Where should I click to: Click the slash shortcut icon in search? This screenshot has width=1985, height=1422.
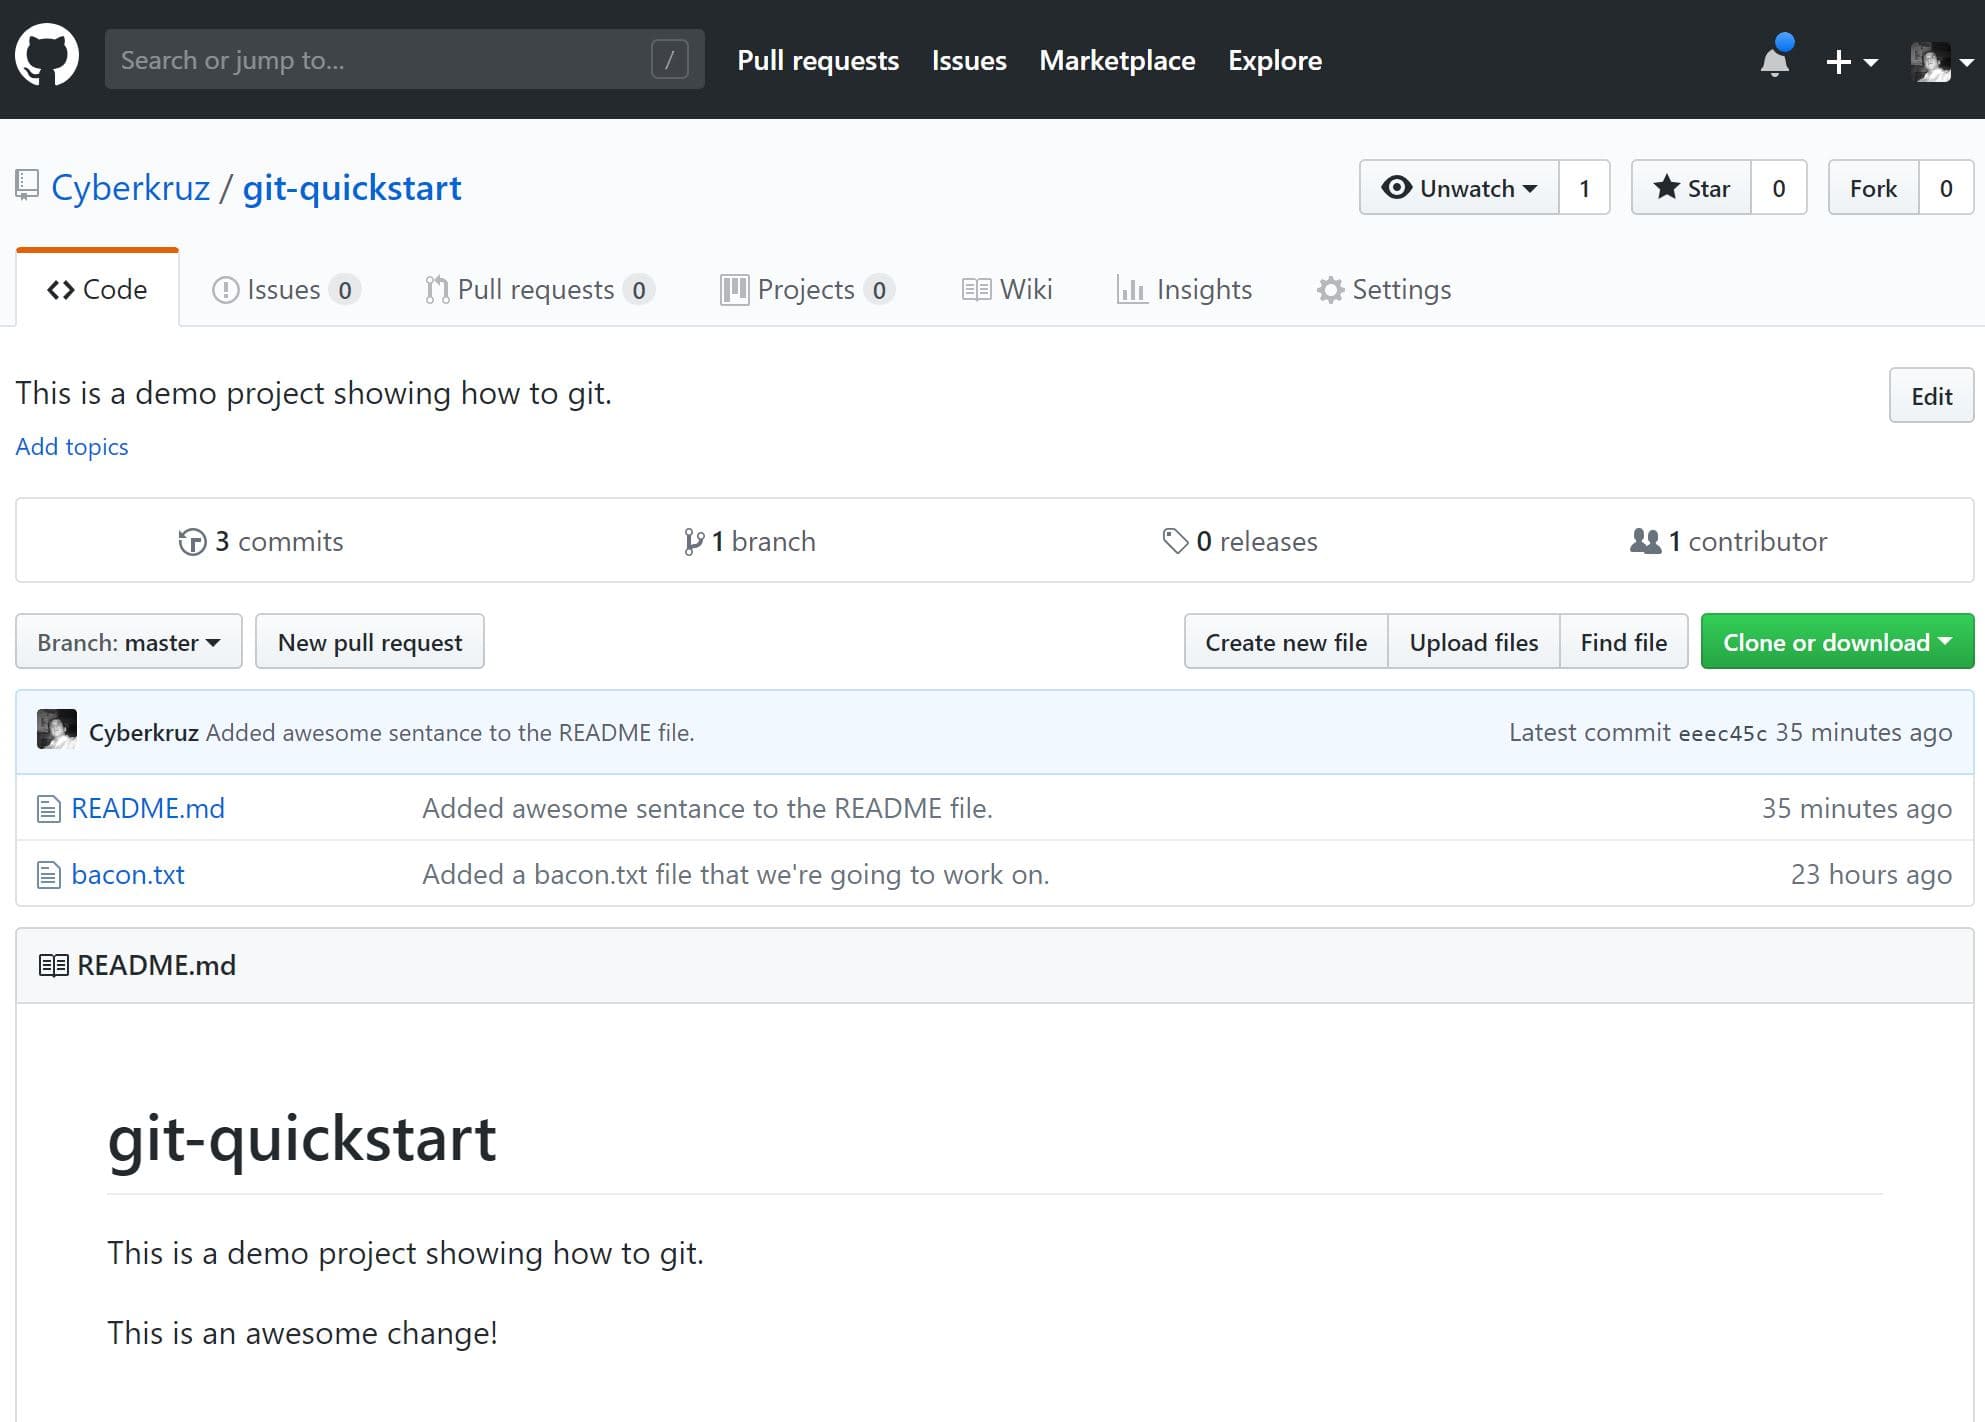pos(670,60)
